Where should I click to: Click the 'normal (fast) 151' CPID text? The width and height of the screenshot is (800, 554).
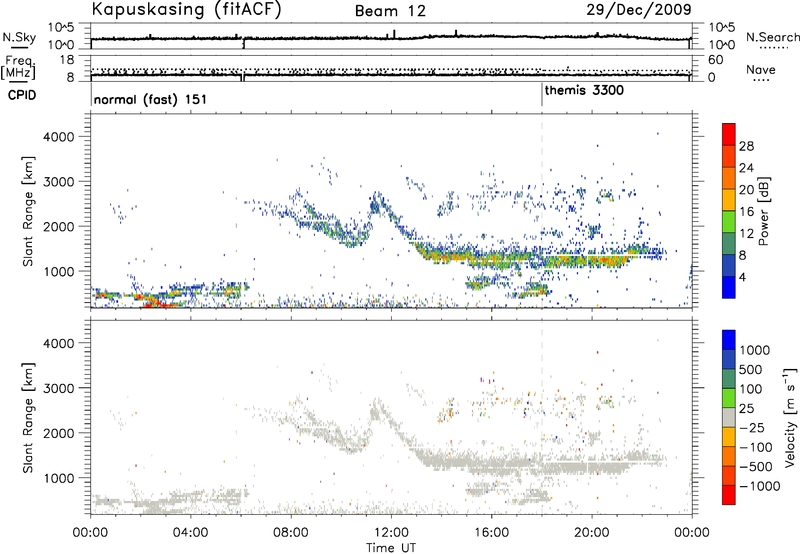tap(151, 99)
